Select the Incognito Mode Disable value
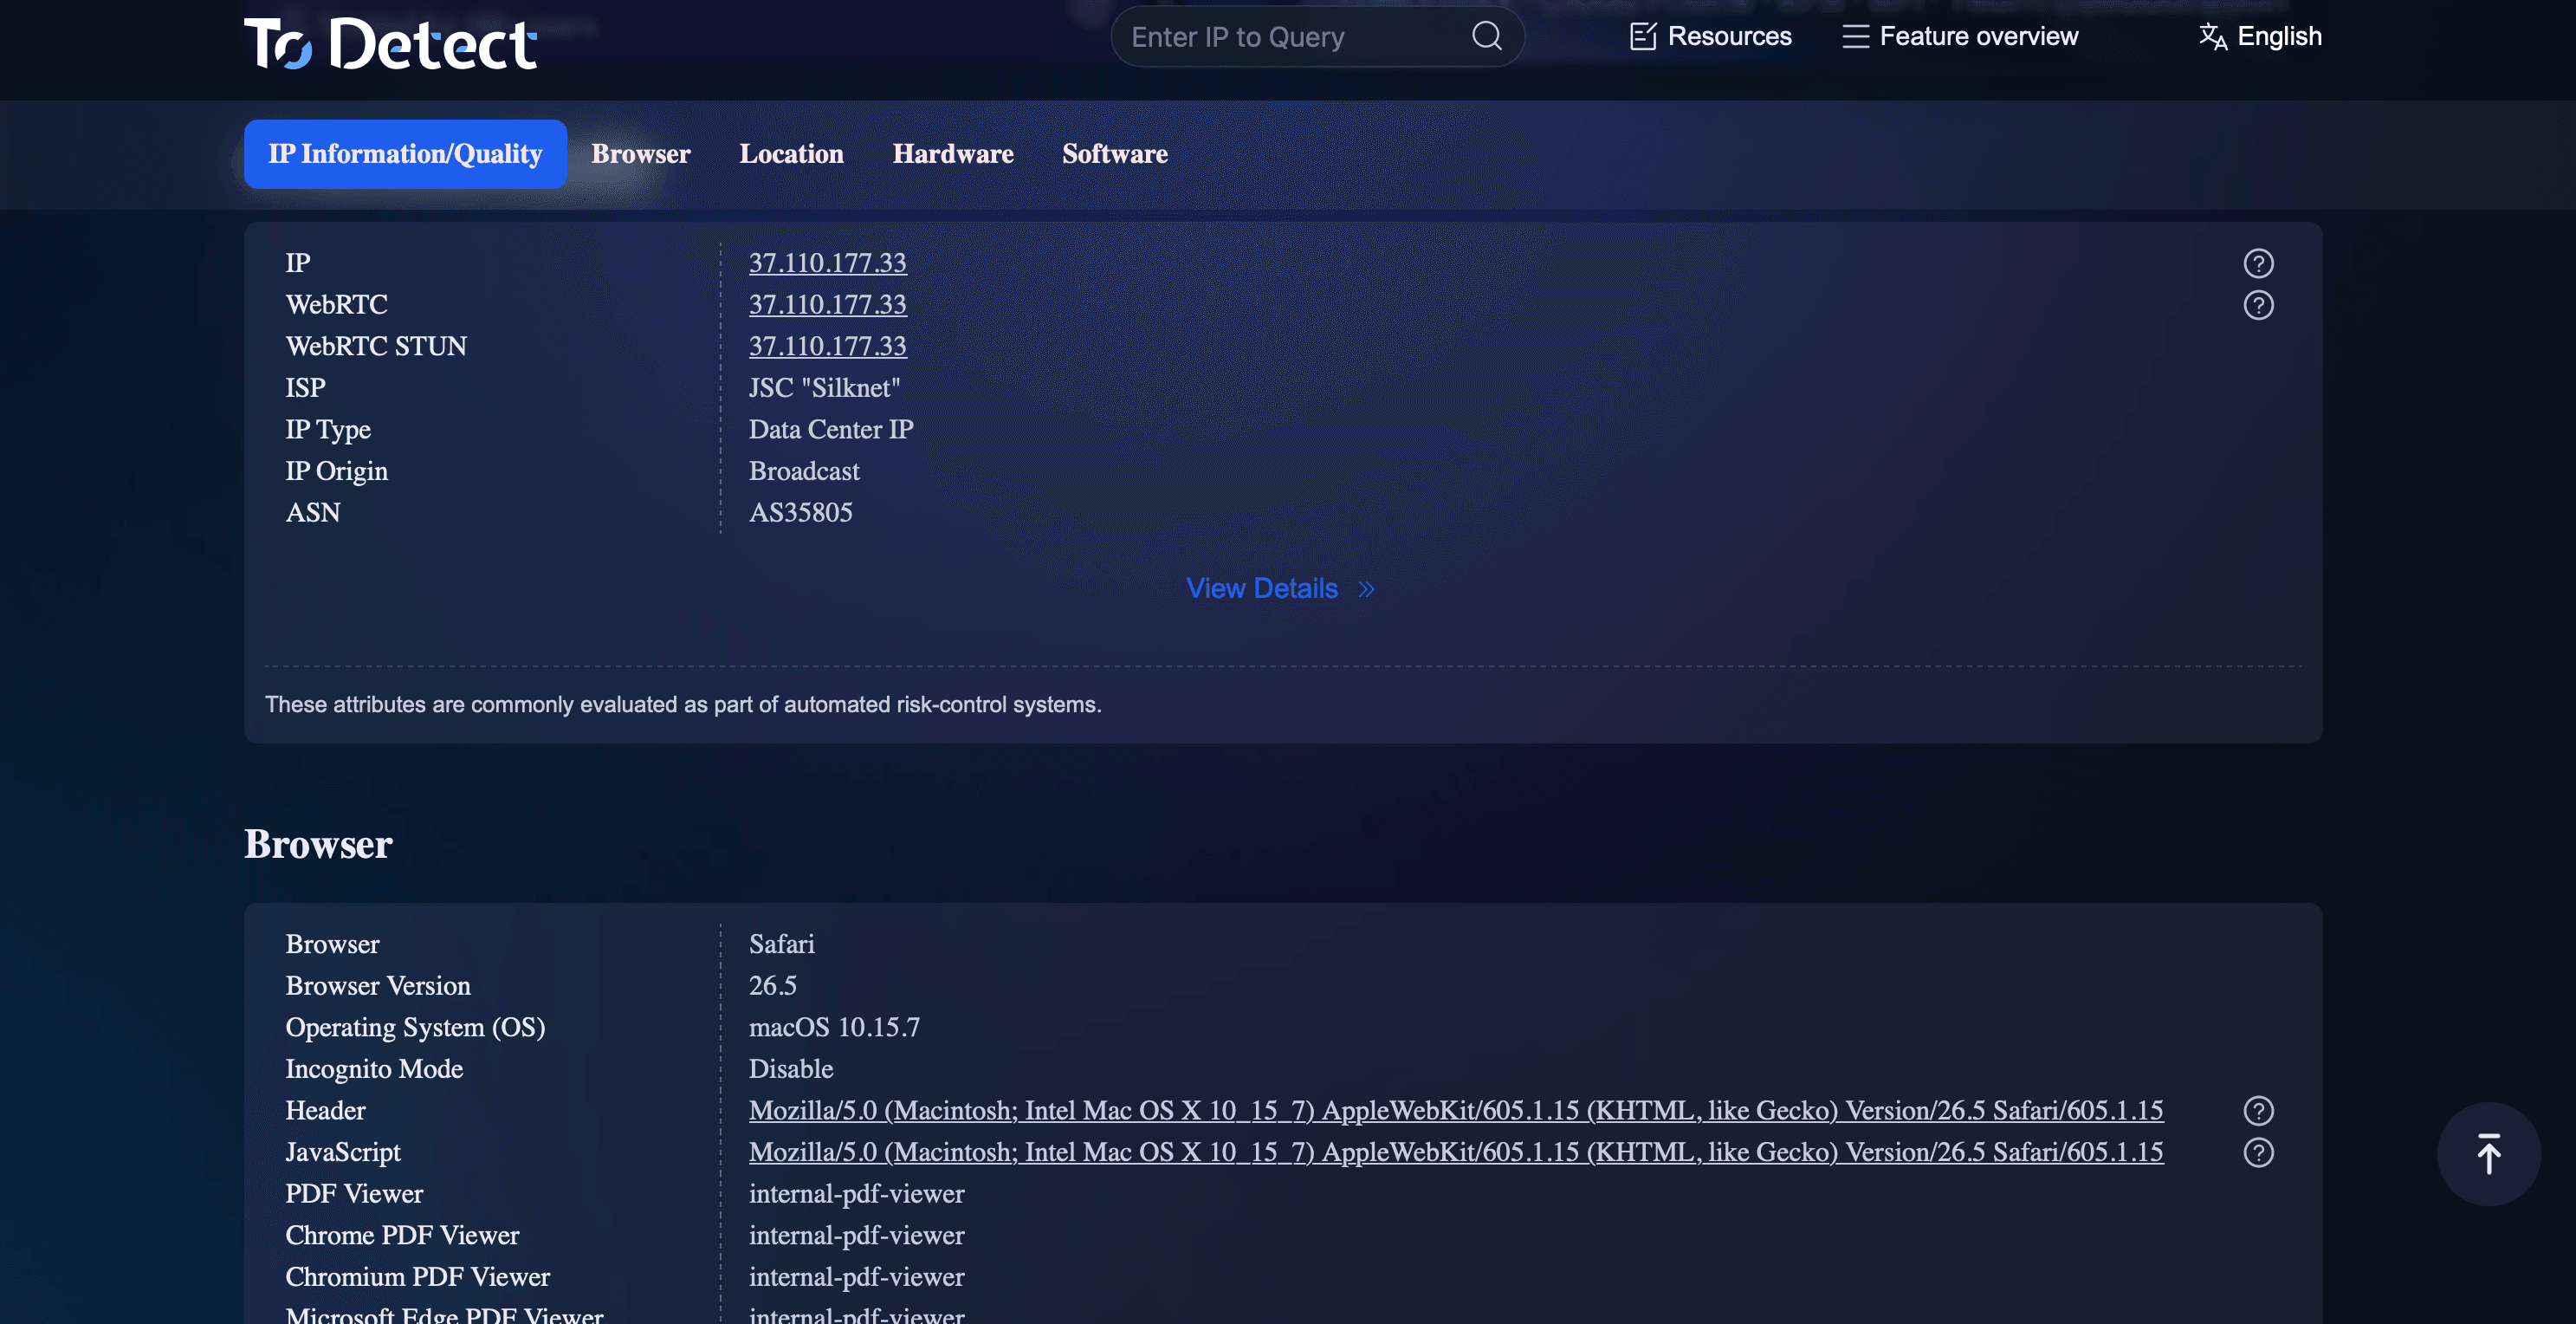 click(x=790, y=1069)
